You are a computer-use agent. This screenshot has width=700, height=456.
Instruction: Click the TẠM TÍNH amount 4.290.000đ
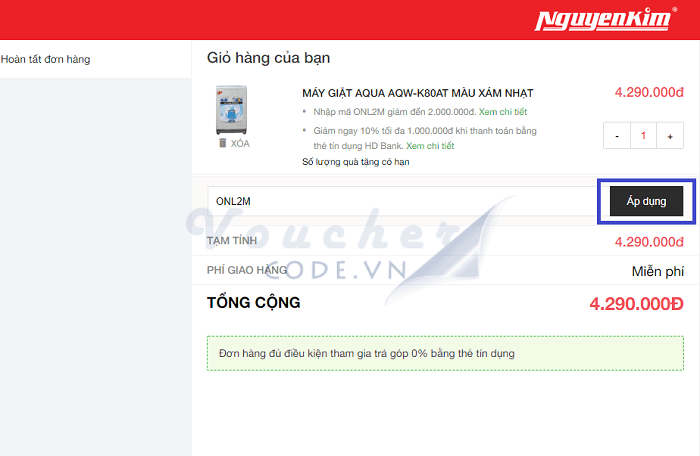649,242
